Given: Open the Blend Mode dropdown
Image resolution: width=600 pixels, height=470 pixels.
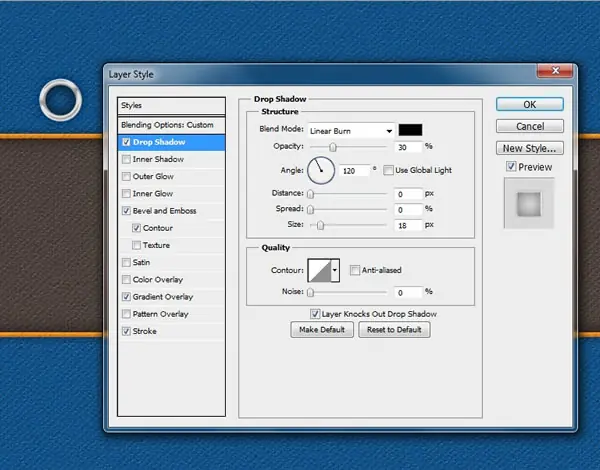Looking at the screenshot, I should 351,131.
